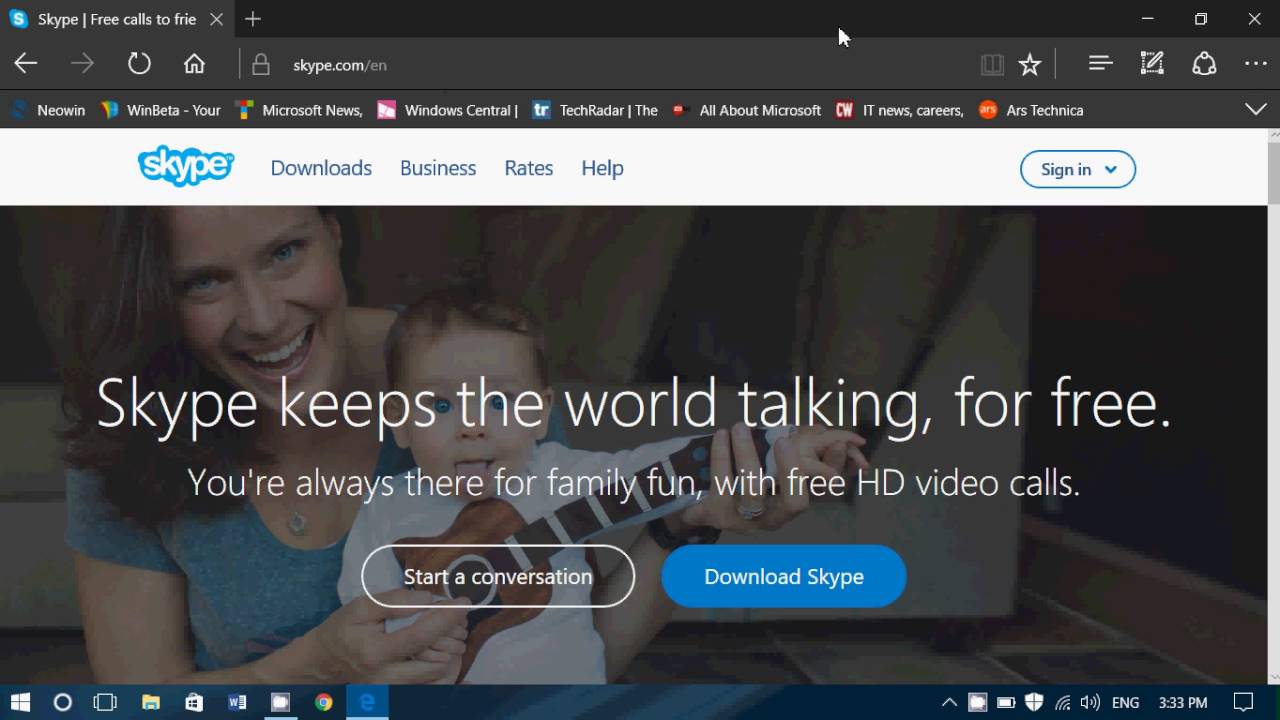Image resolution: width=1280 pixels, height=720 pixels.
Task: Open File Explorer from taskbar
Action: point(151,702)
